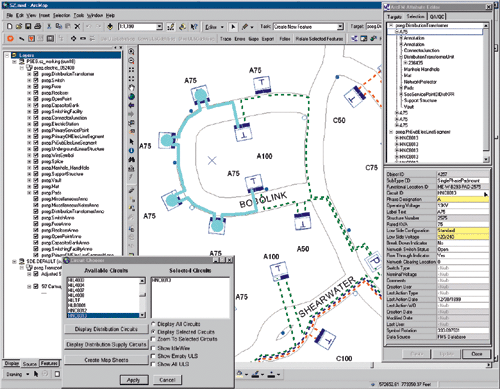The width and height of the screenshot is (500, 389).
Task: Click the Open folder icon
Action: point(19,26)
